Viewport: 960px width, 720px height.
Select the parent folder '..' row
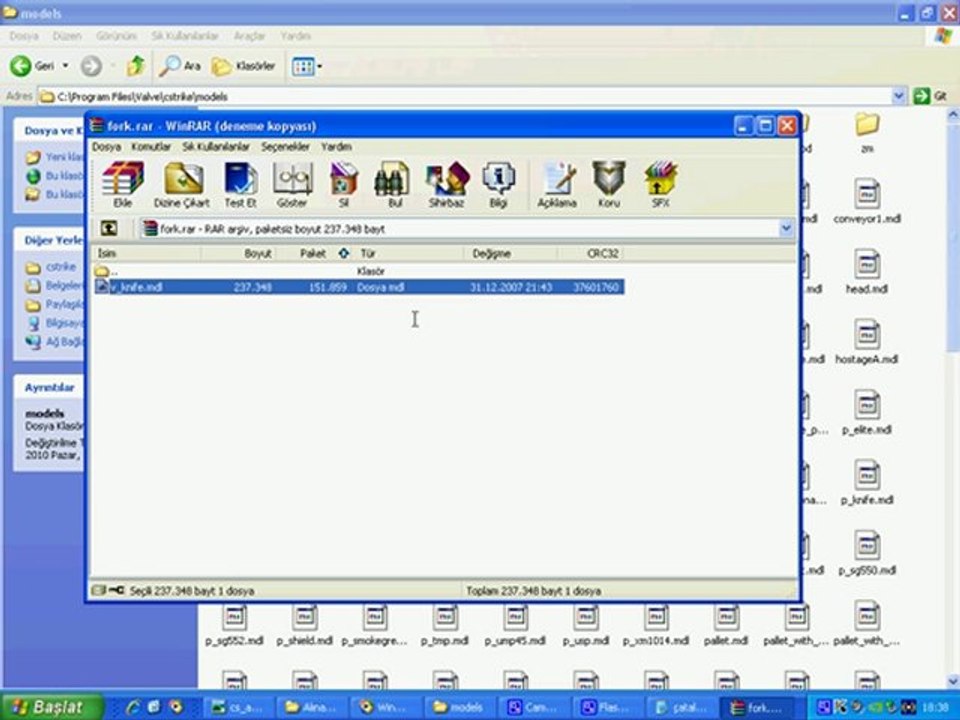pyautogui.click(x=359, y=271)
